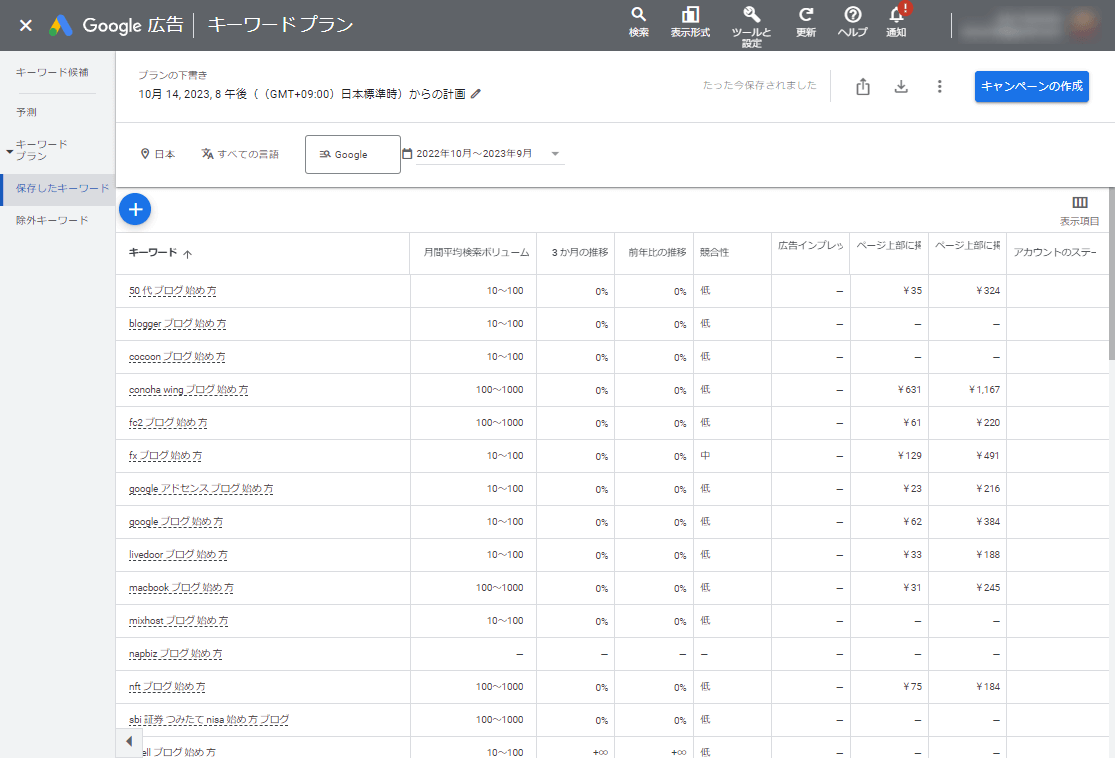Collapse the キーワードプラン tree section
Screen dimensions: 1115x758
[10, 151]
